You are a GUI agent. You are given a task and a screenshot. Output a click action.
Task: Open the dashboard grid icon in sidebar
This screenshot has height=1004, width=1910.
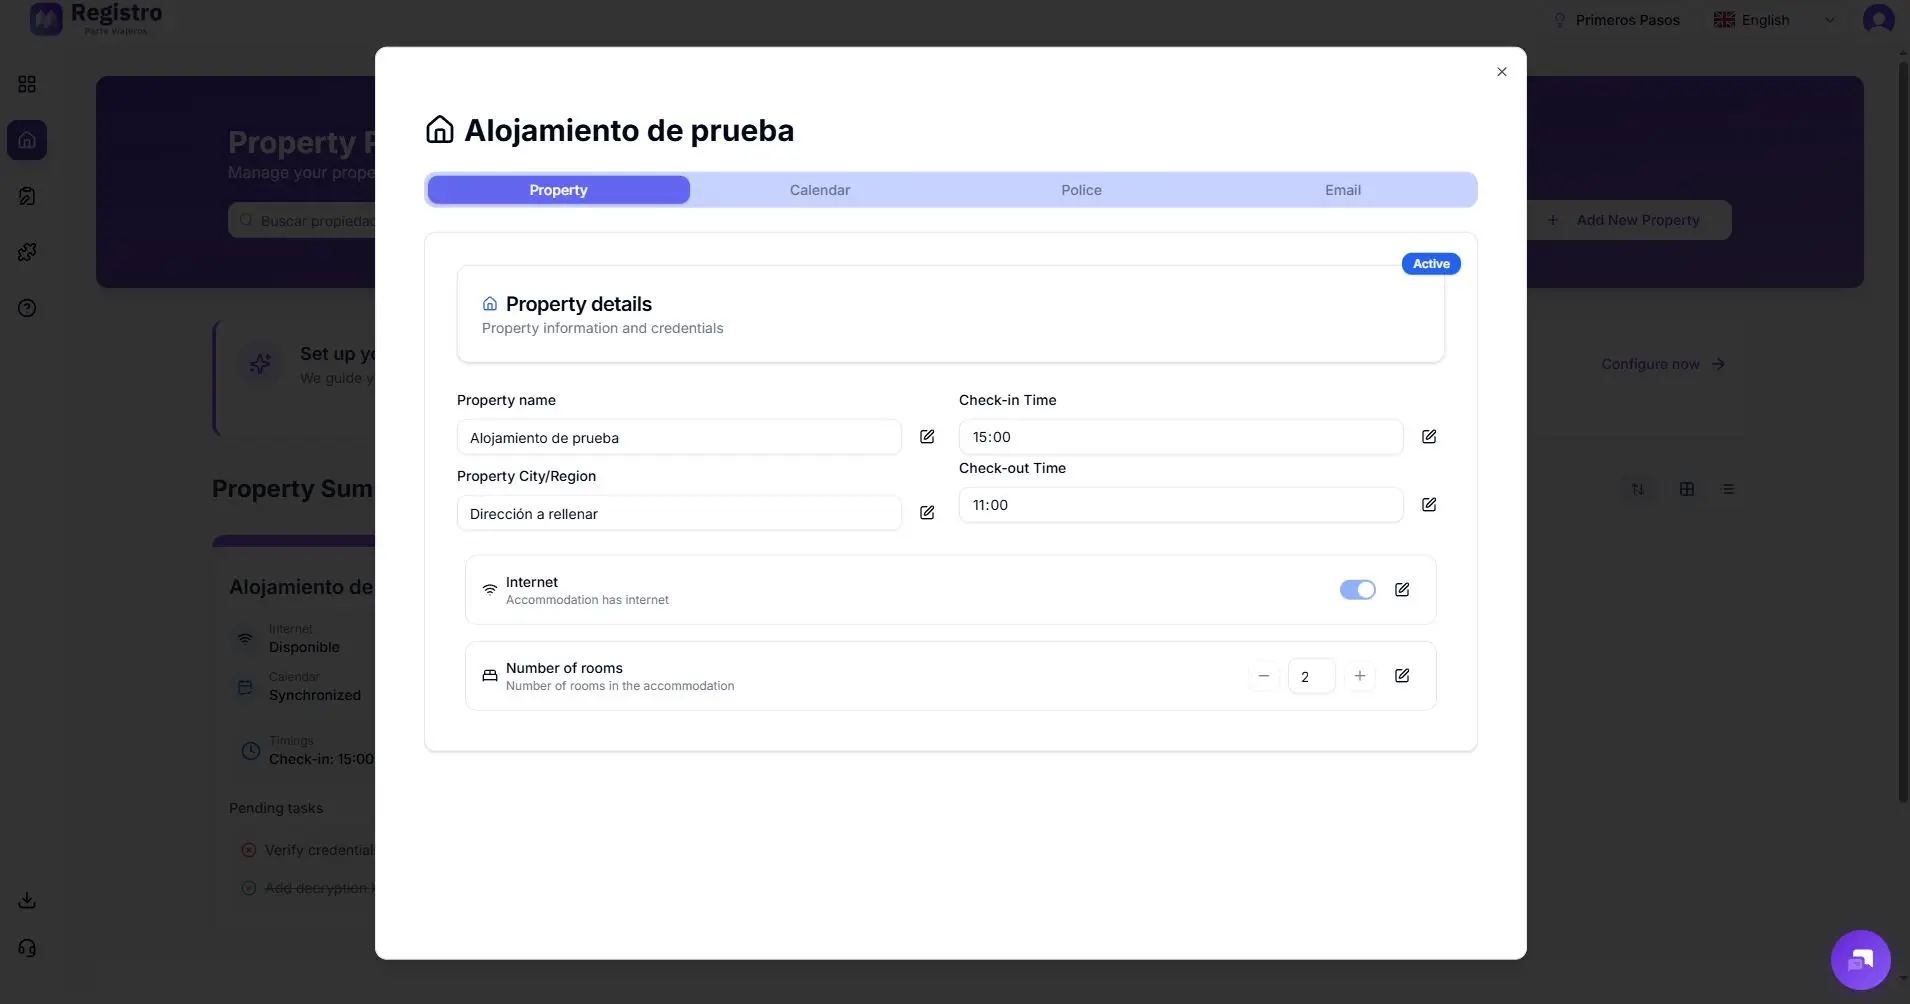click(27, 84)
